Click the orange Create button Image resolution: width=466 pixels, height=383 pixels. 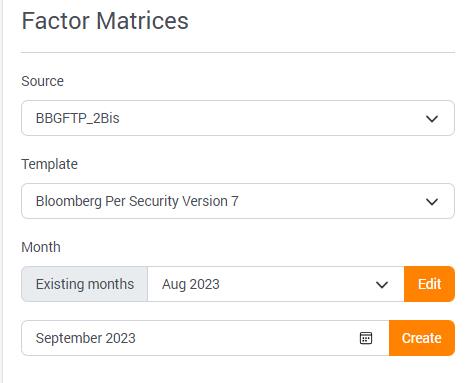coord(422,338)
